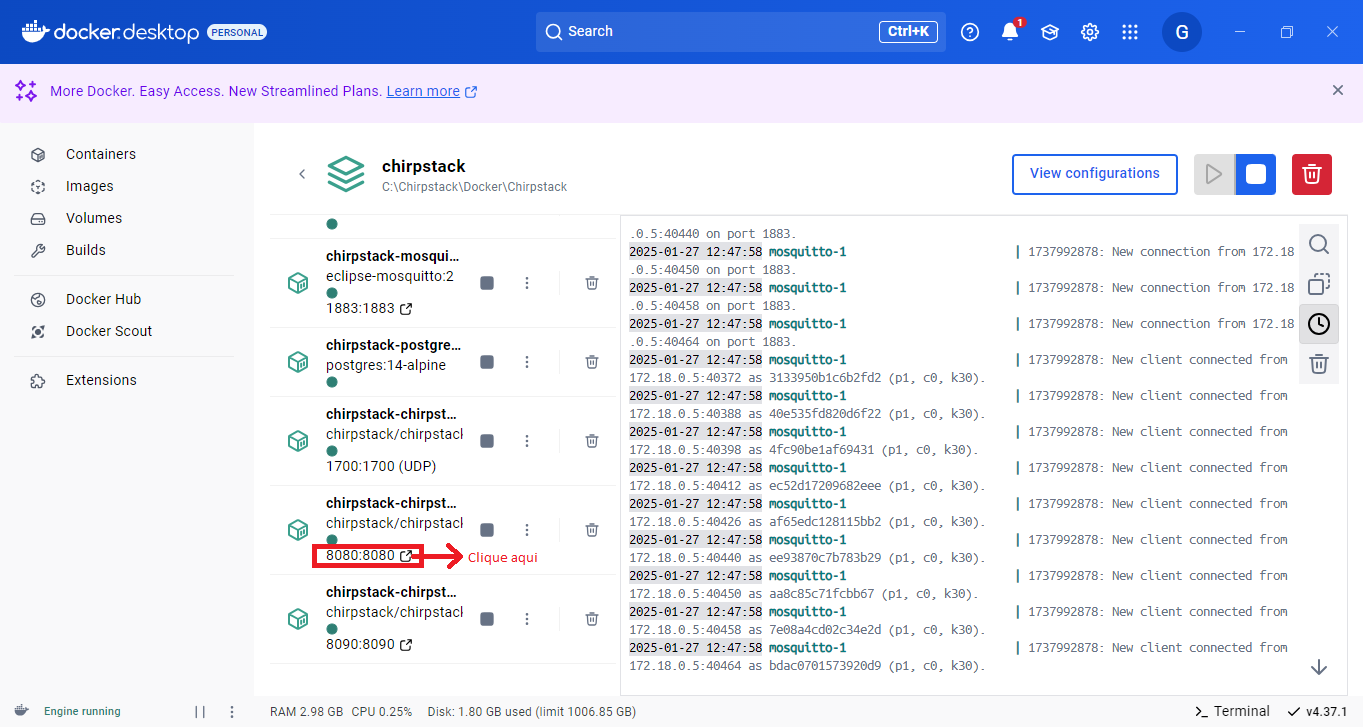
Task: Stop the whole chirpstack stack
Action: (x=1255, y=174)
